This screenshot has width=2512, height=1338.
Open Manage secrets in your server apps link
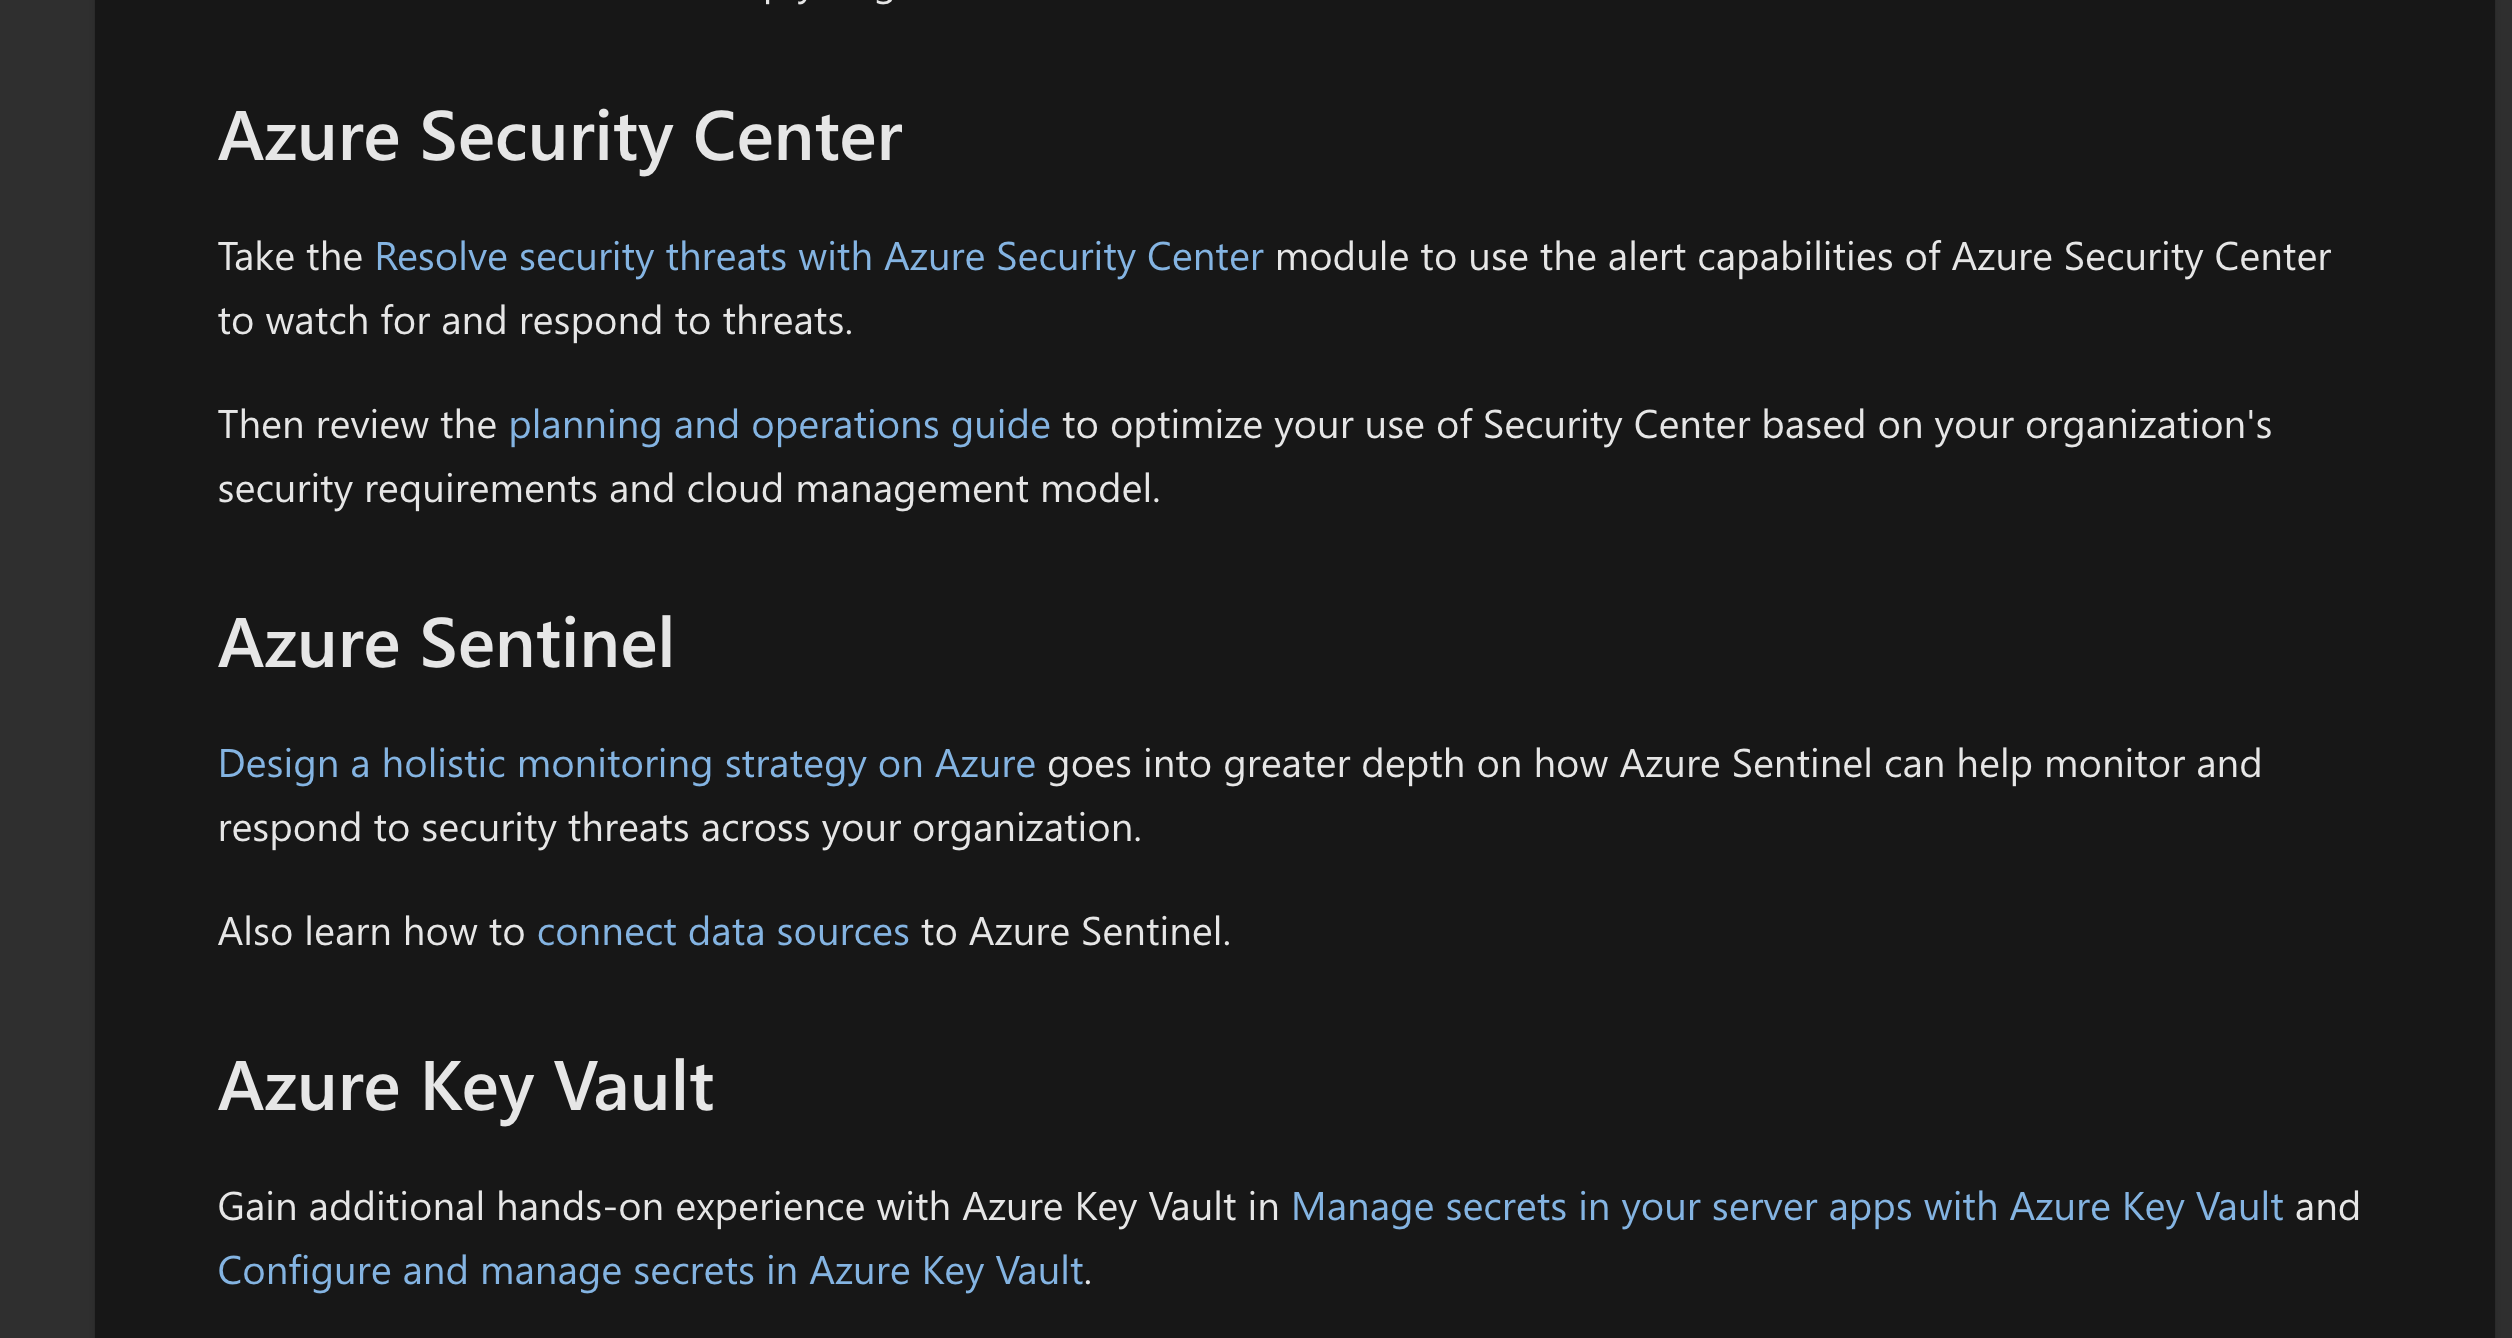pyautogui.click(x=1787, y=1207)
